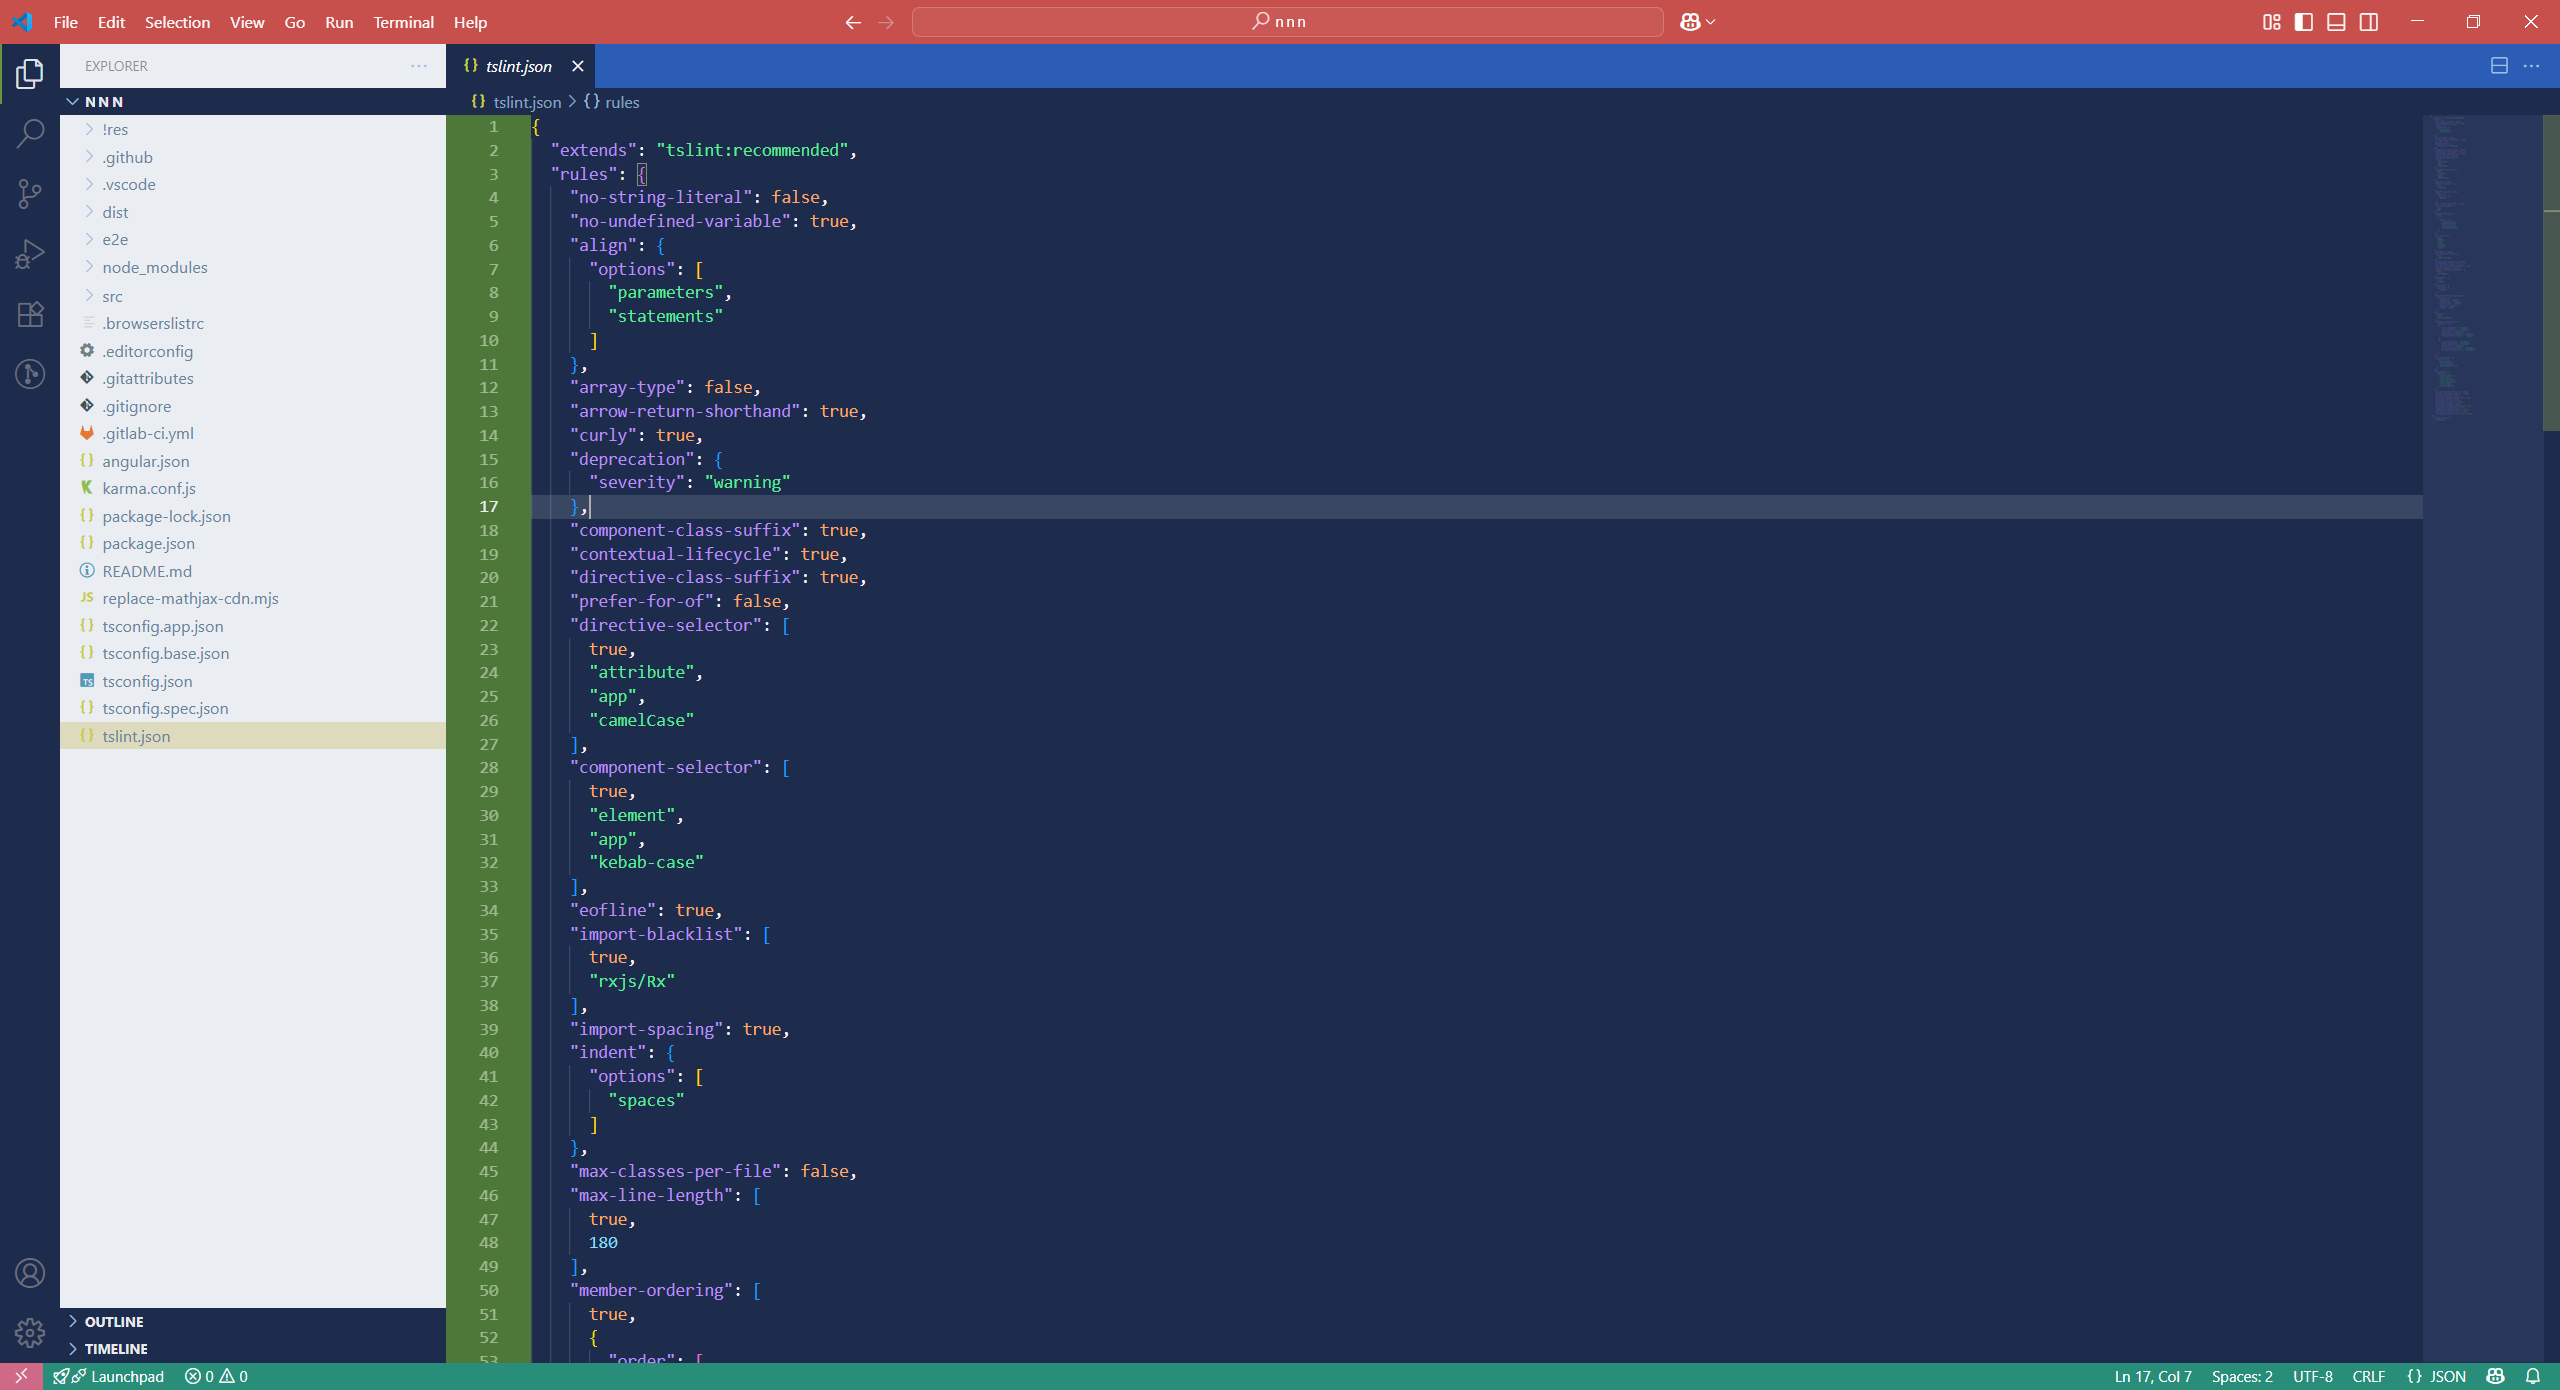Change CRLF end-of-line setting
Image resolution: width=2560 pixels, height=1390 pixels.
tap(2368, 1376)
